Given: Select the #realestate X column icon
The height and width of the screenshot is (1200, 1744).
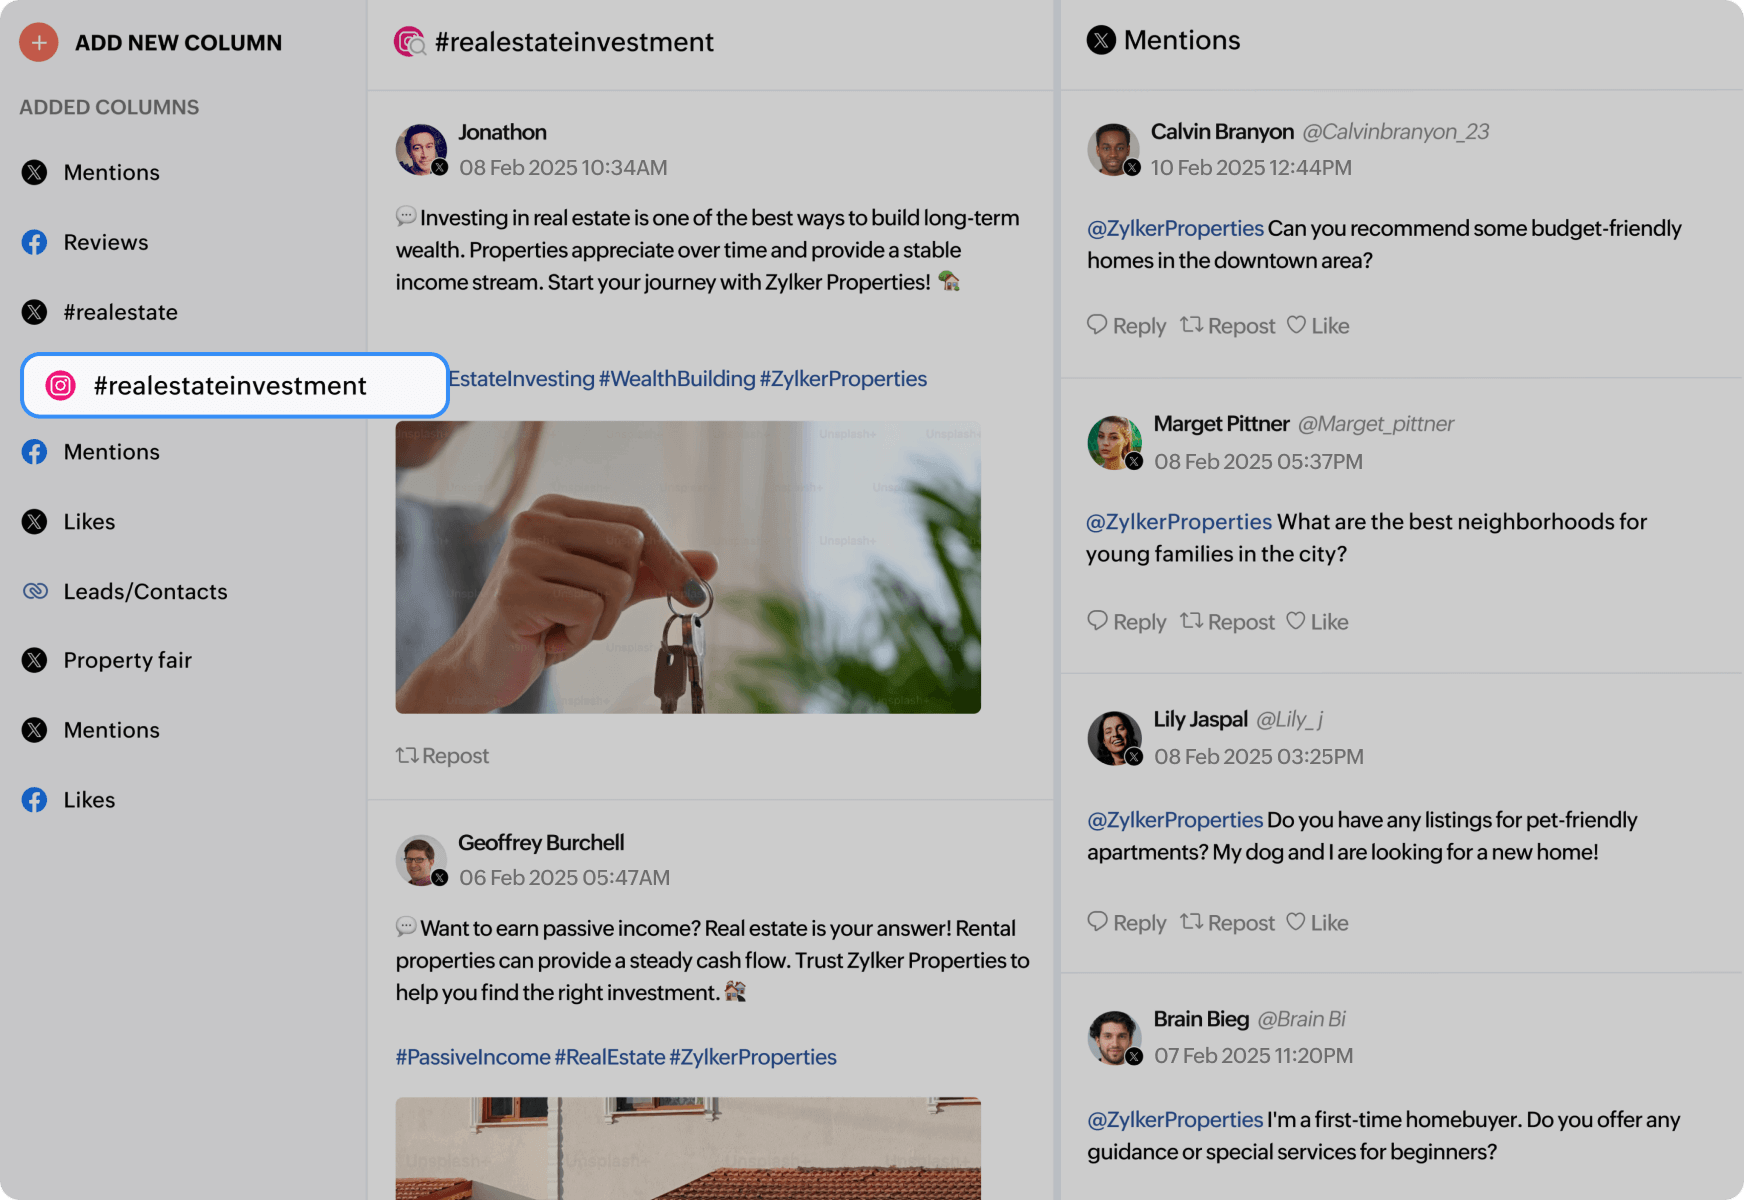Looking at the screenshot, I should (35, 312).
